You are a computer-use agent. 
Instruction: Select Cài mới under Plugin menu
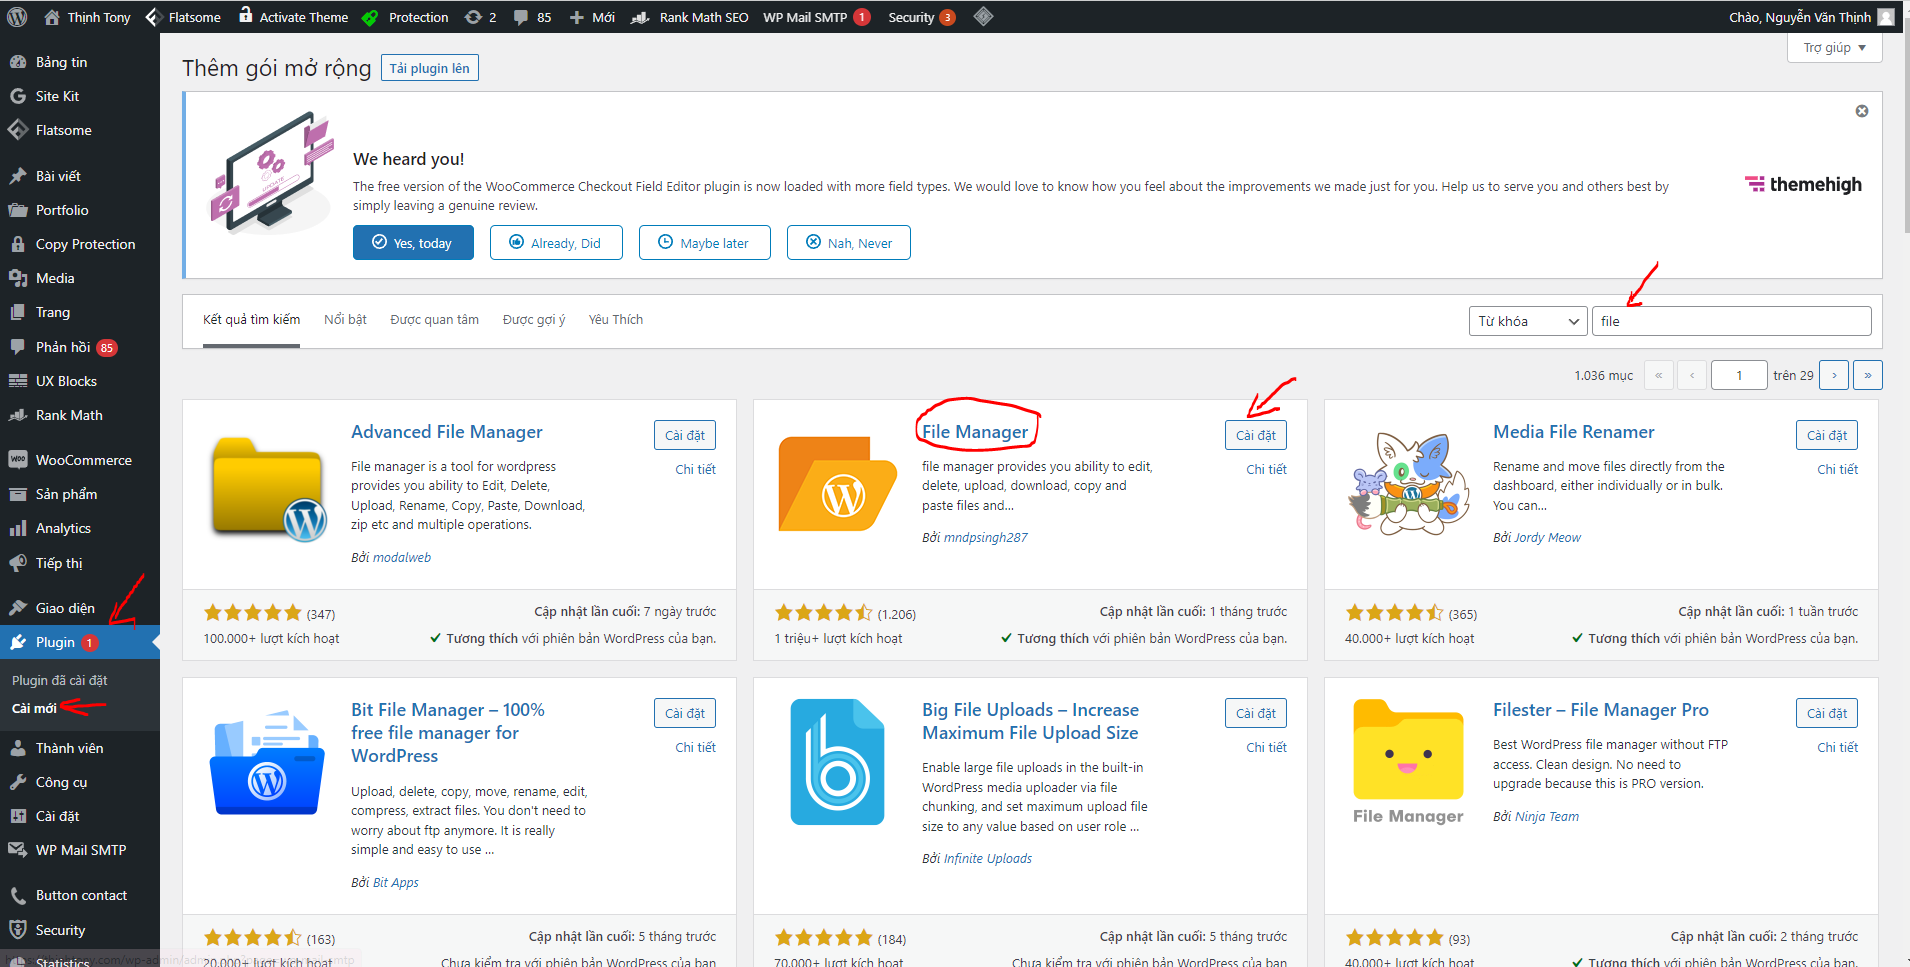pyautogui.click(x=34, y=708)
